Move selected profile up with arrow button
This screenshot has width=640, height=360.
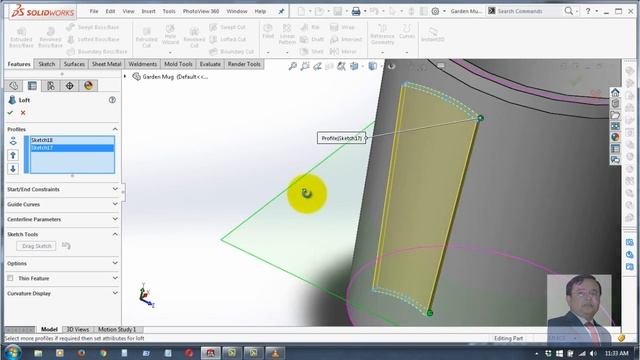pyautogui.click(x=13, y=155)
